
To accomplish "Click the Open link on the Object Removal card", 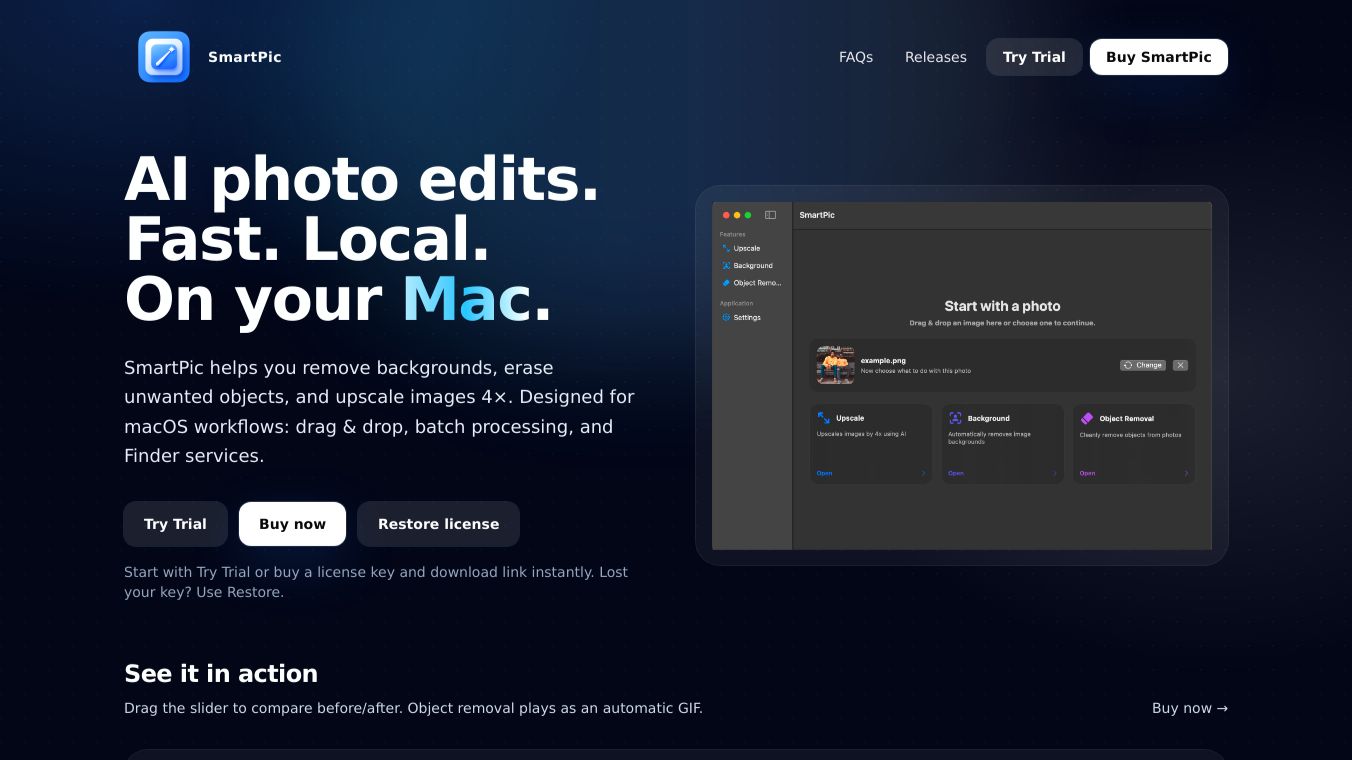I will point(1087,473).
